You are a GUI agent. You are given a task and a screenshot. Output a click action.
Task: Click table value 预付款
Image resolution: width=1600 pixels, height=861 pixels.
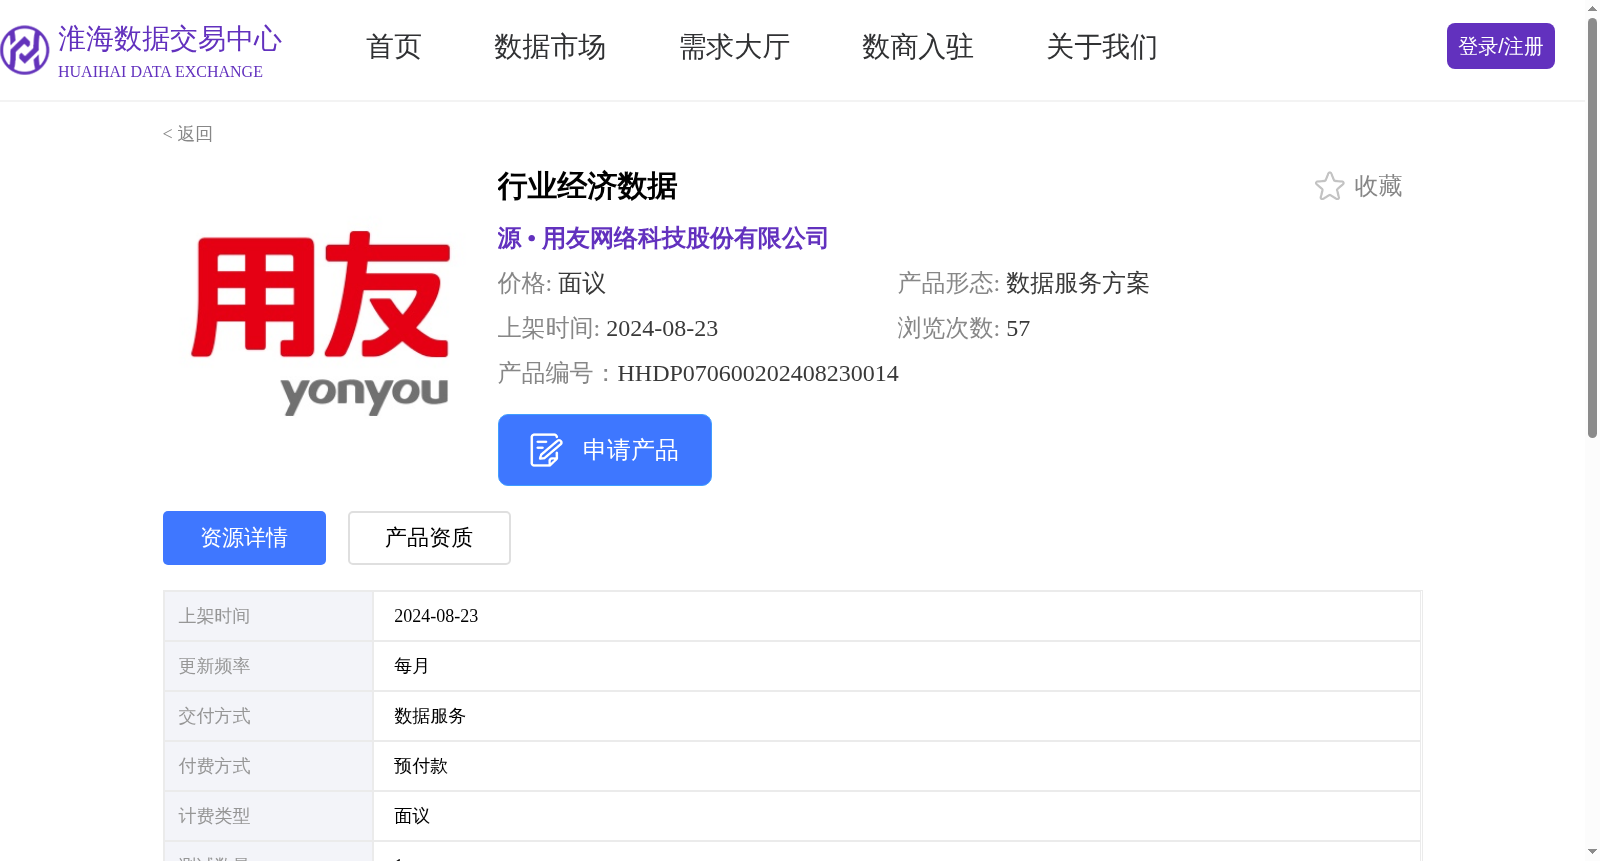pos(421,766)
